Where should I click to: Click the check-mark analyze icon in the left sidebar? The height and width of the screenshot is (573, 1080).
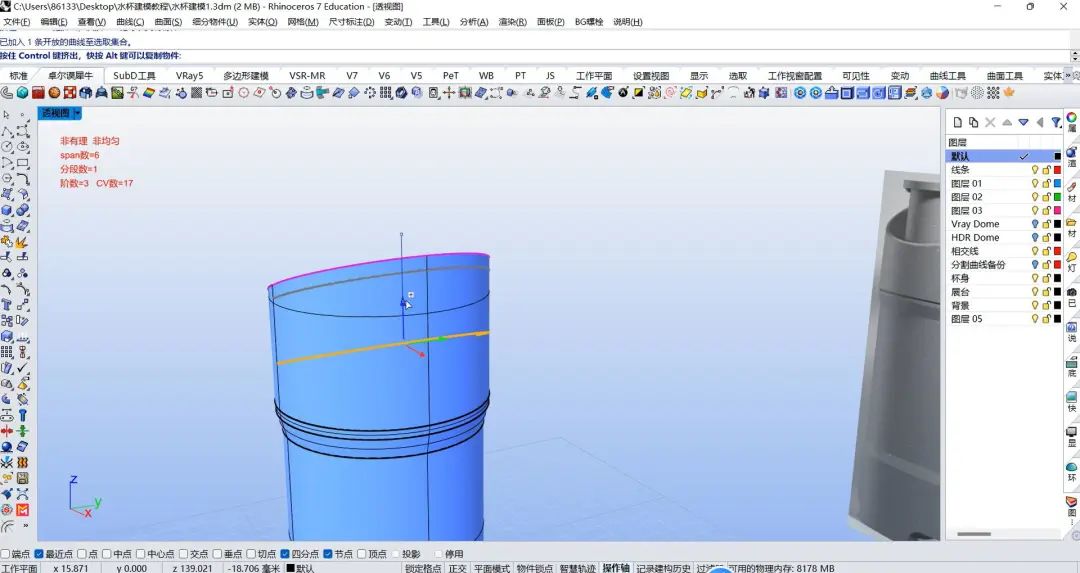[x=23, y=368]
